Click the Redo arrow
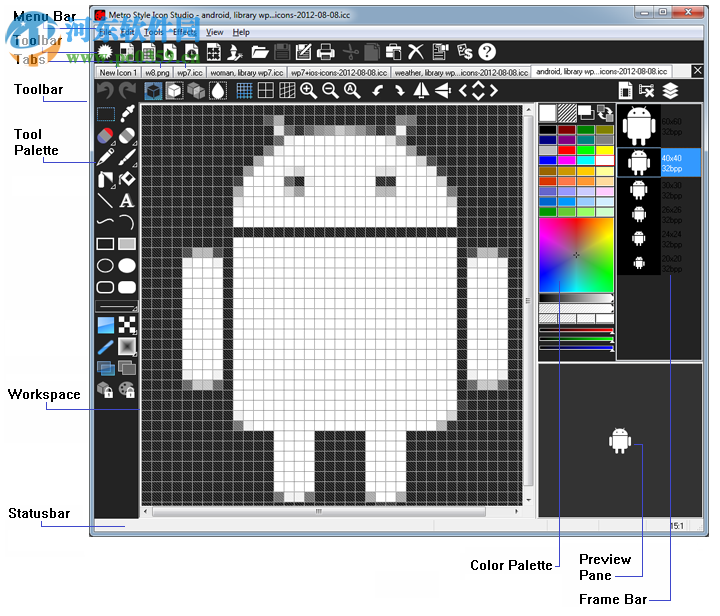 pyautogui.click(x=127, y=90)
